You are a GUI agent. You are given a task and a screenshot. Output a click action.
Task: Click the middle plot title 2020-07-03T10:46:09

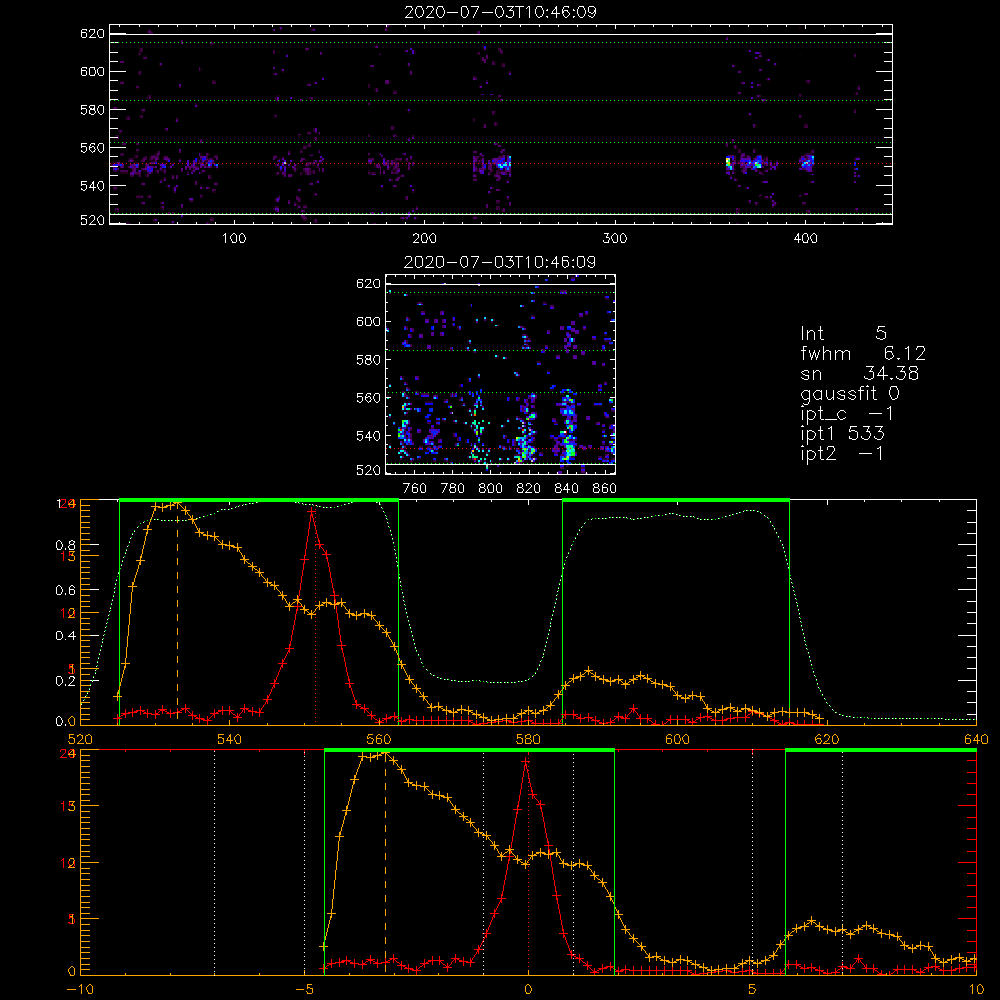tap(500, 262)
